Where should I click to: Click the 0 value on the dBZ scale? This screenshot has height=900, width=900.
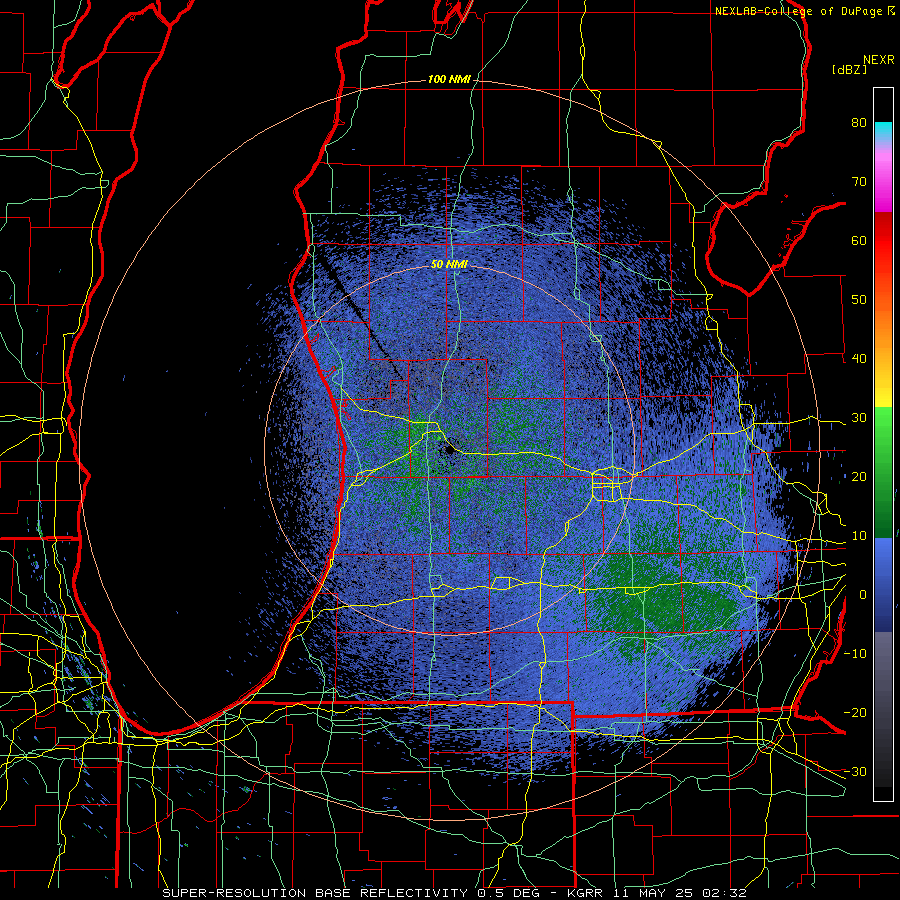(863, 595)
